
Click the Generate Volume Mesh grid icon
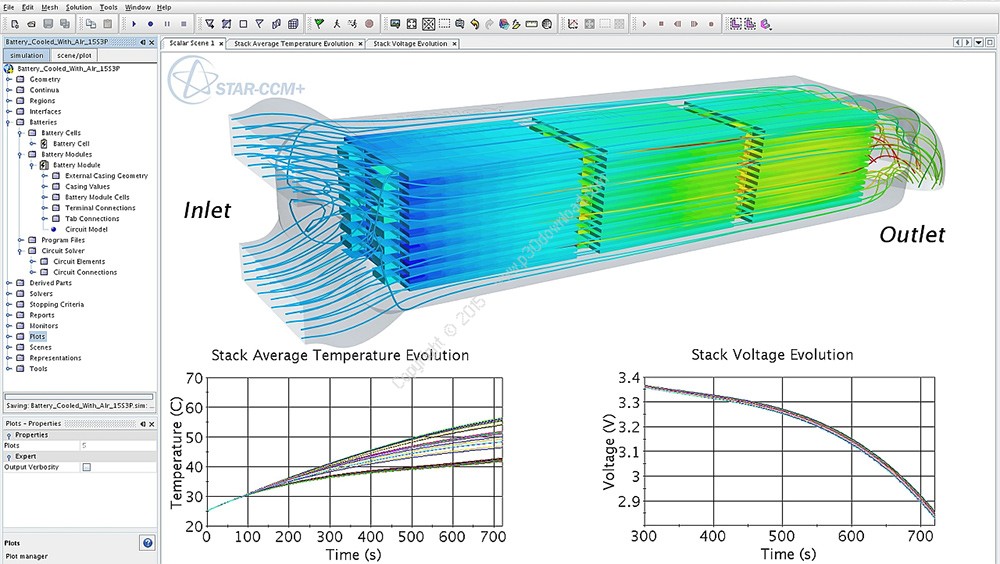tap(293, 24)
